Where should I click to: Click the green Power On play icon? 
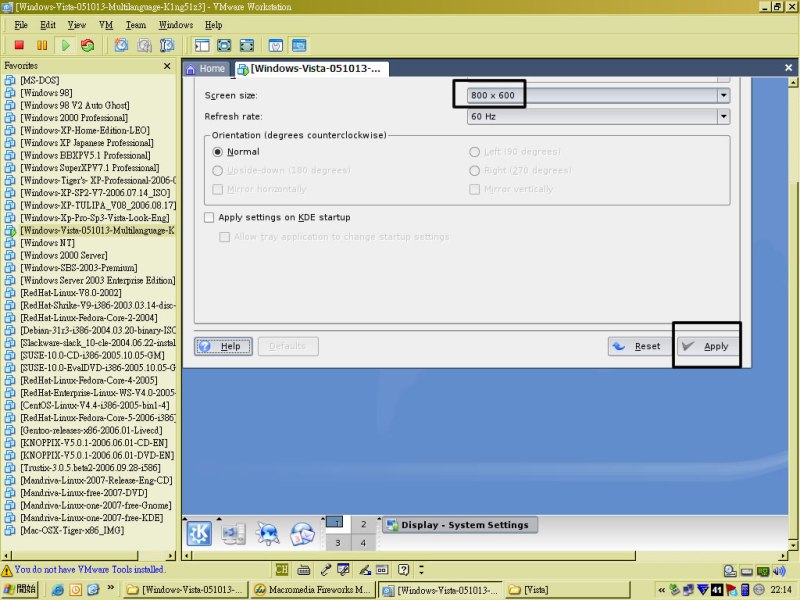tap(65, 45)
